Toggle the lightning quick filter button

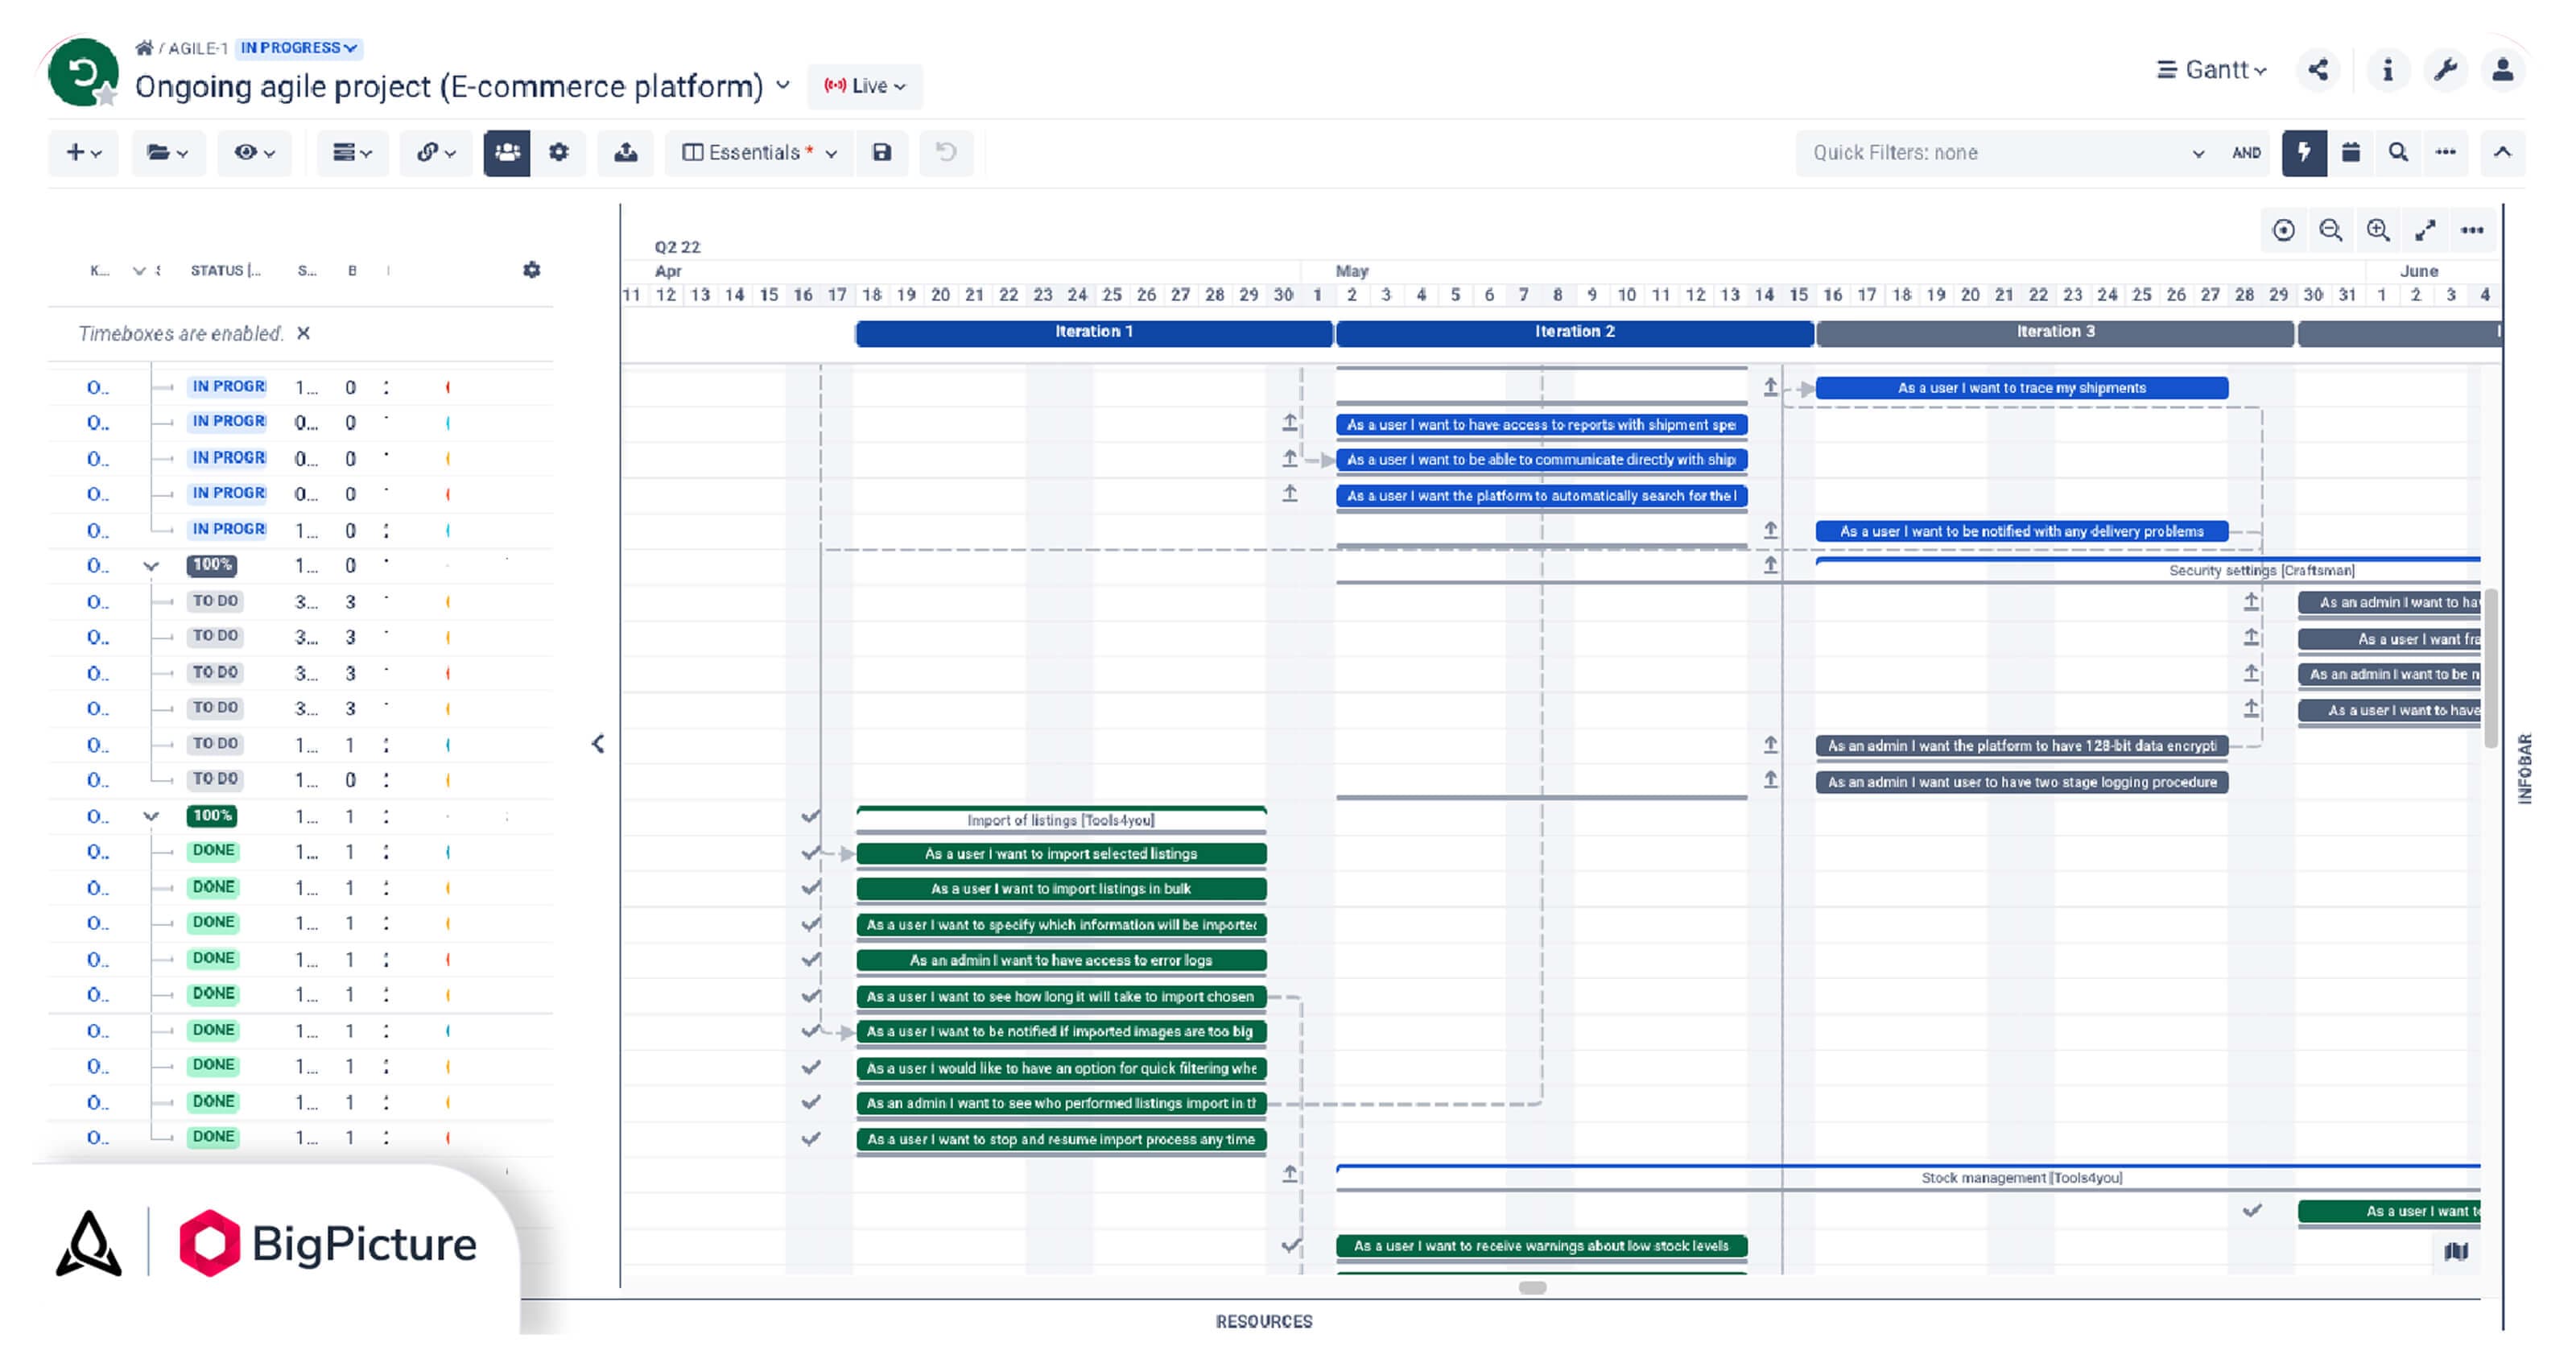pos(2304,152)
